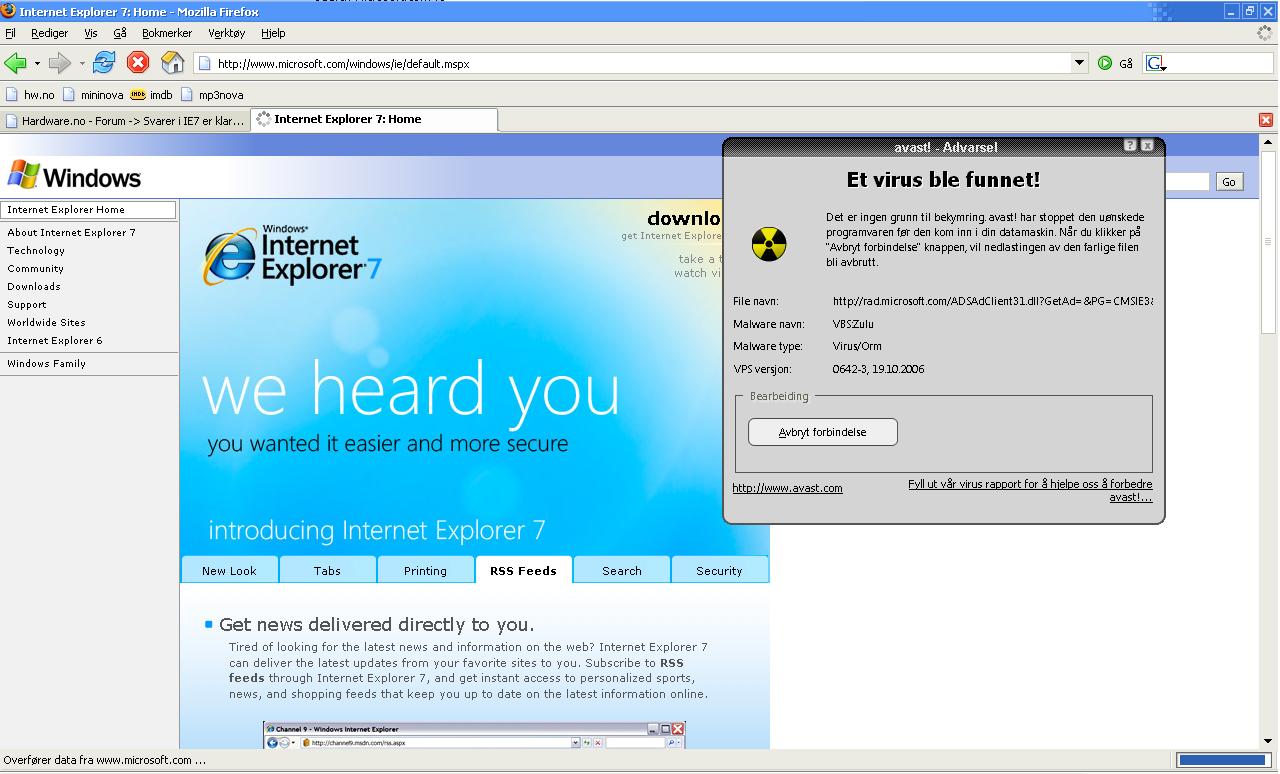Viewport: 1280px width, 774px height.
Task: Click the radiation warning icon in avast dialog
Action: click(x=769, y=243)
